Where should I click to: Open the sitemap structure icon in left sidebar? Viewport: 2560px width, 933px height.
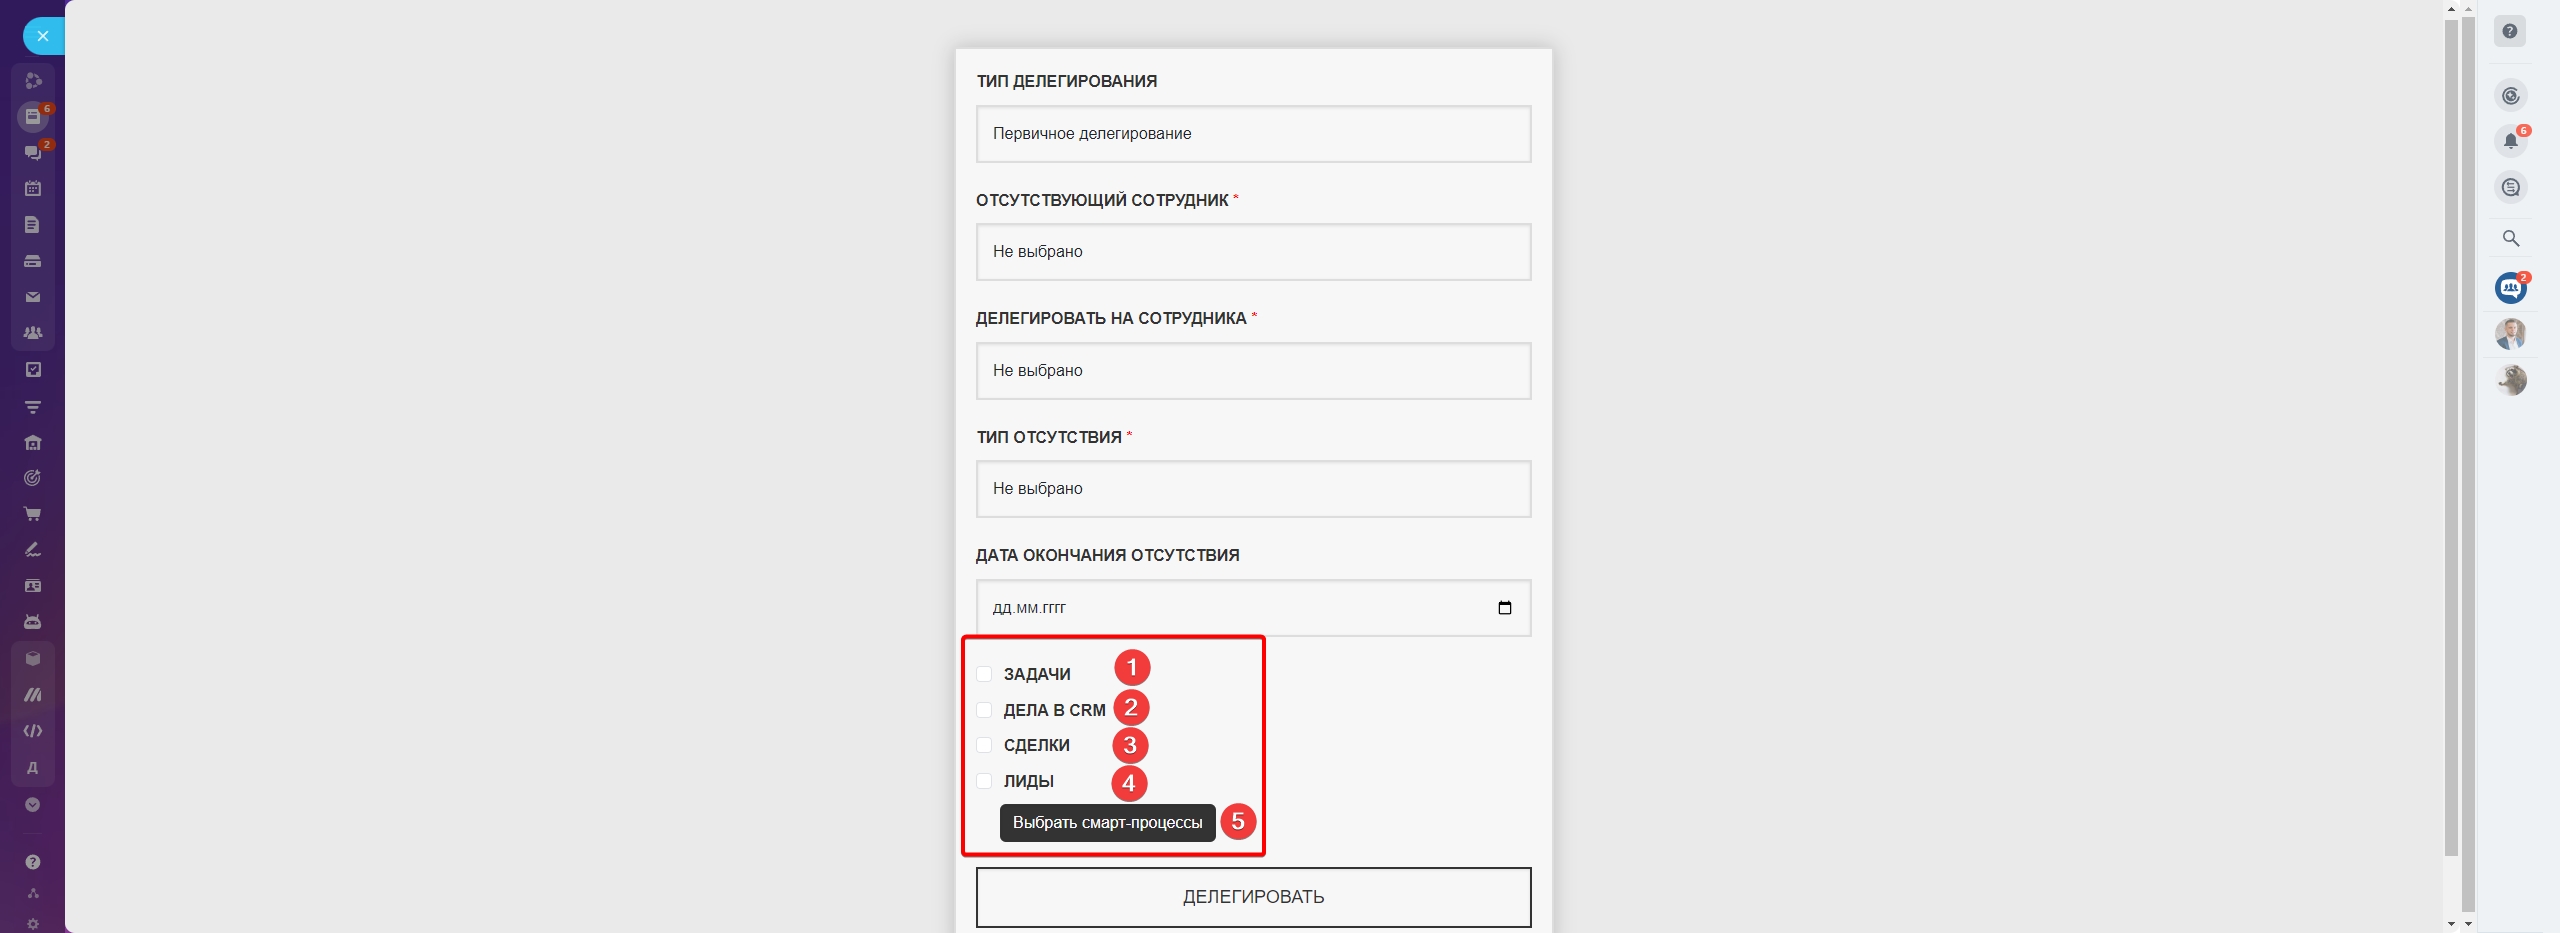[33, 893]
